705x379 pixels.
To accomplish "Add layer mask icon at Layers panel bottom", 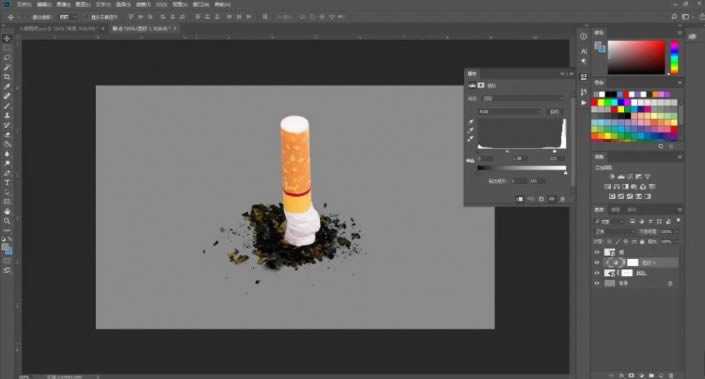I will pos(631,375).
